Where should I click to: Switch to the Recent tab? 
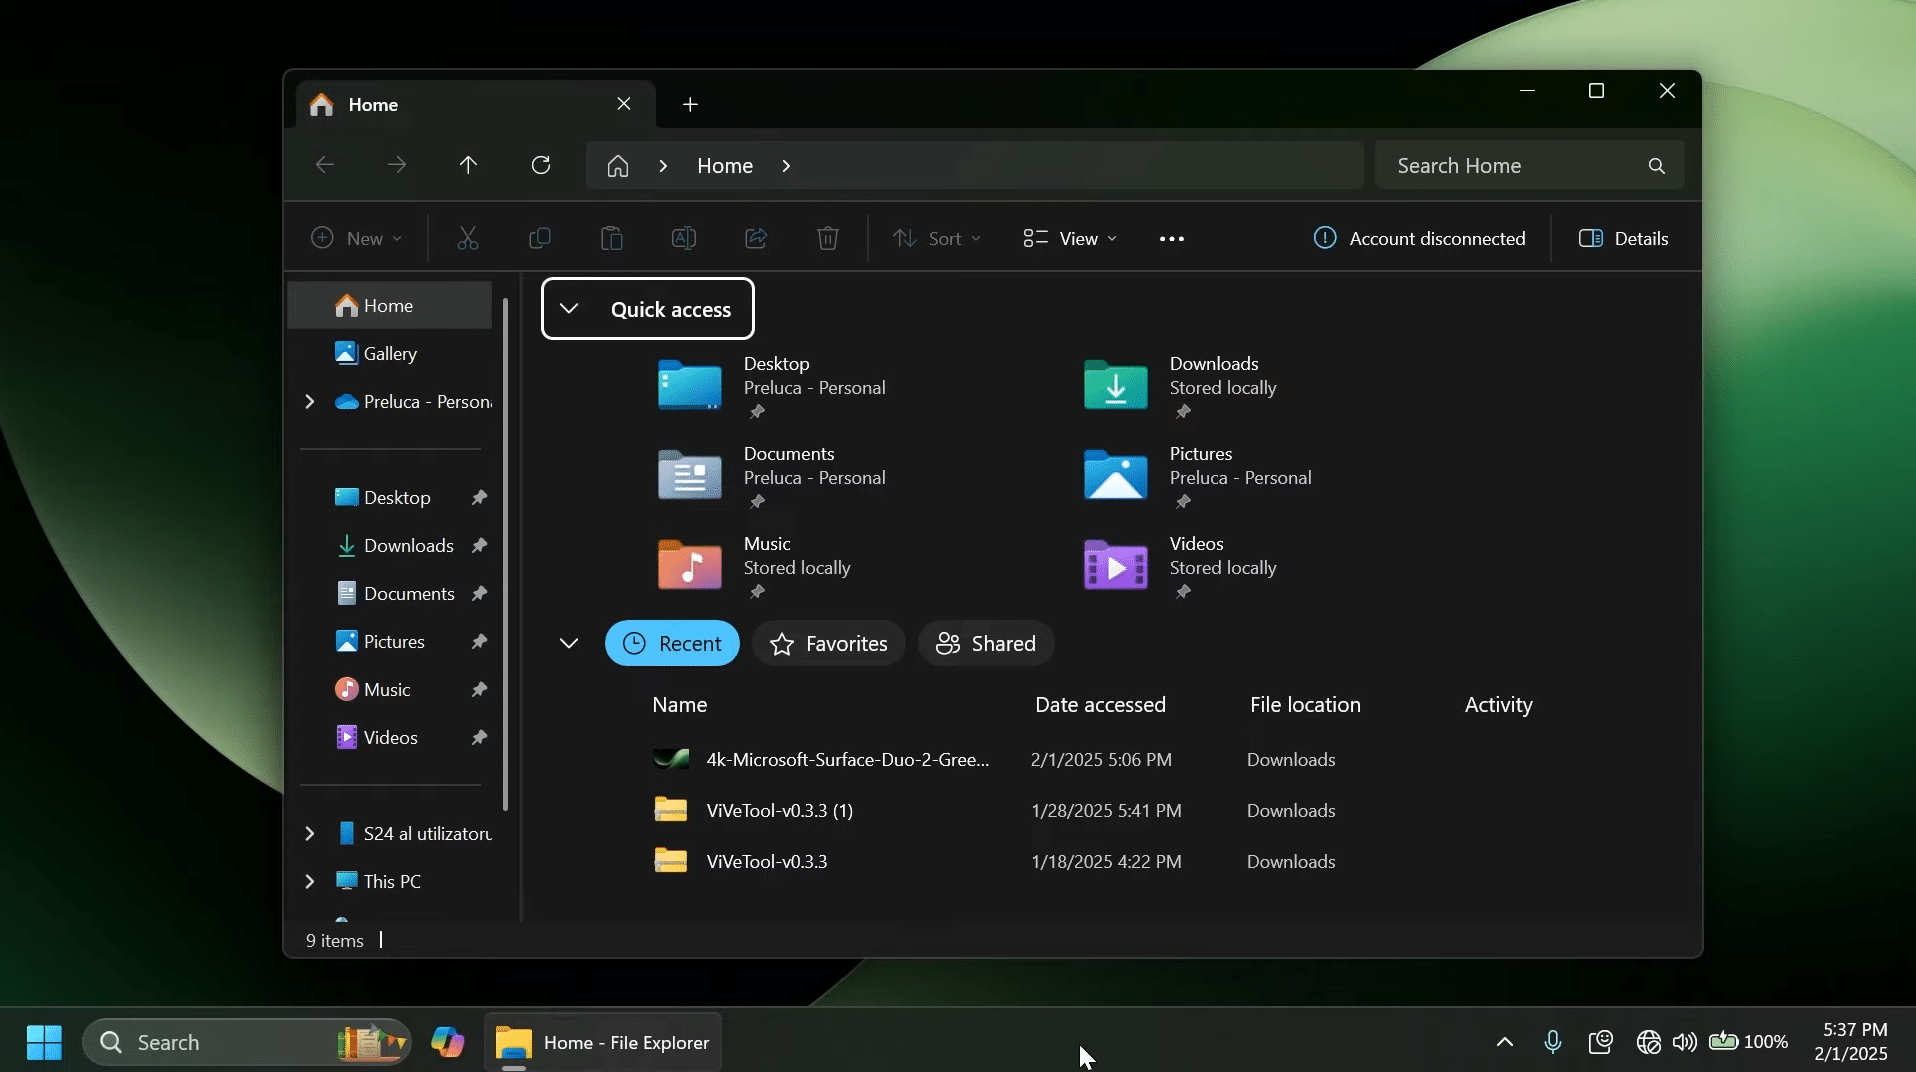coord(672,643)
